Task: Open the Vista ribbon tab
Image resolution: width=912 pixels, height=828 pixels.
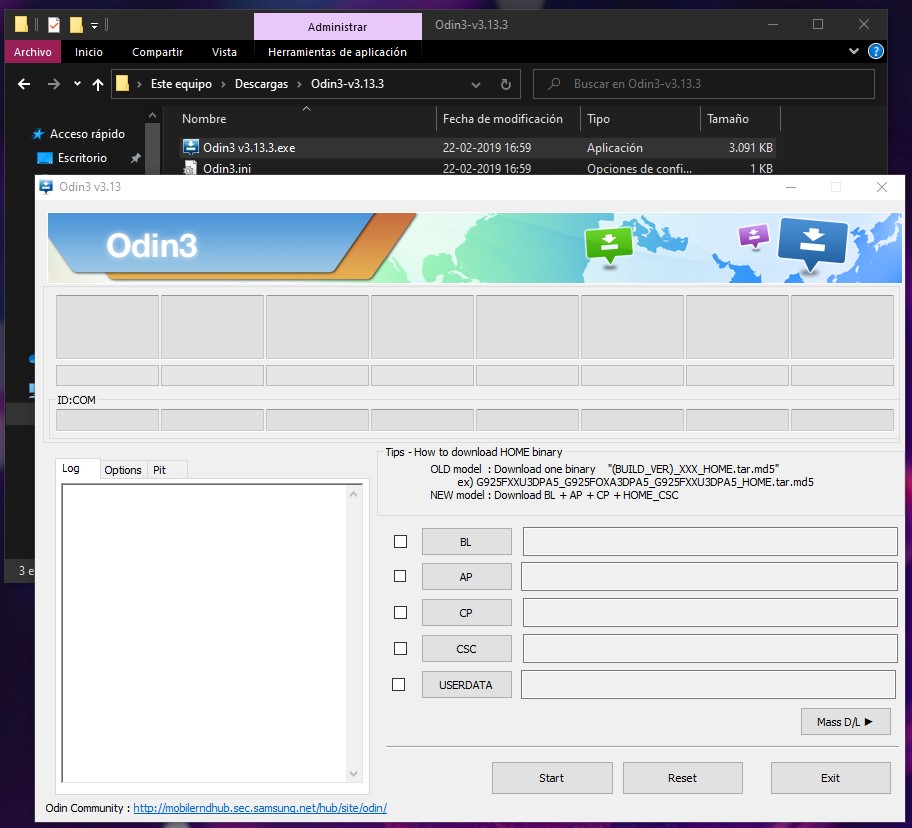Action: (224, 52)
